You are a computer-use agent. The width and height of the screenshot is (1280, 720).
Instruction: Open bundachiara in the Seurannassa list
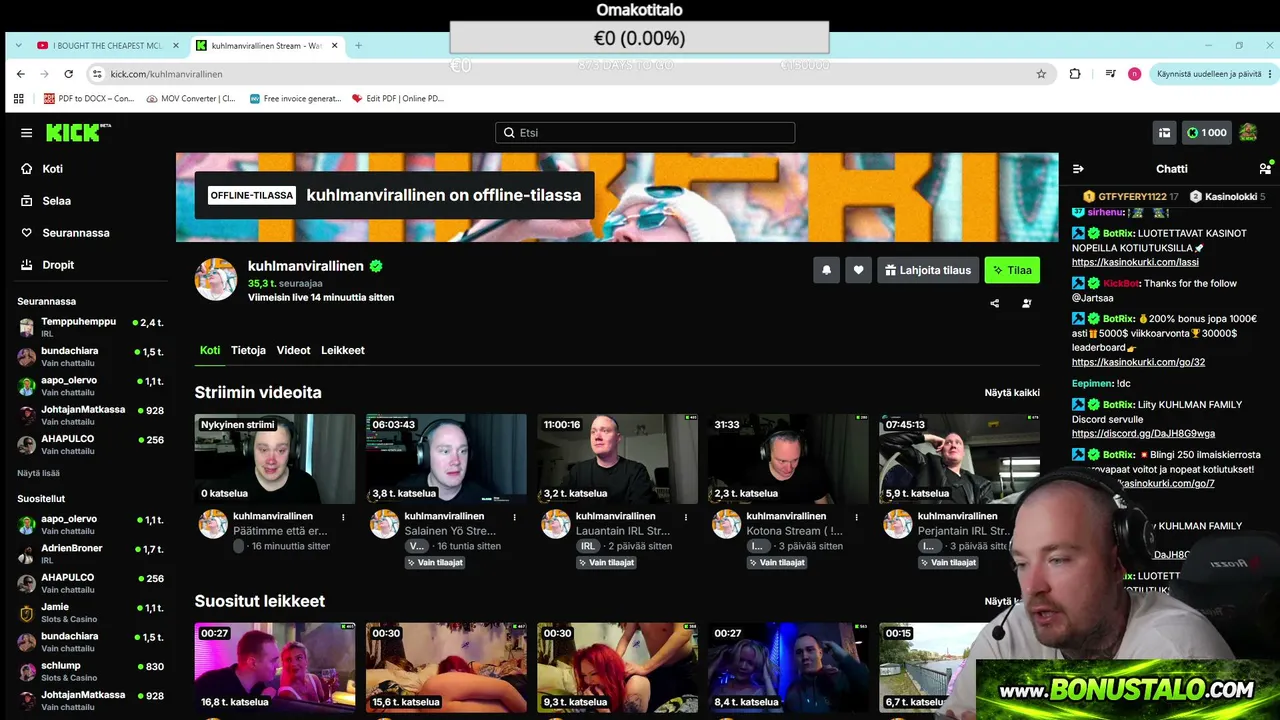(90, 357)
